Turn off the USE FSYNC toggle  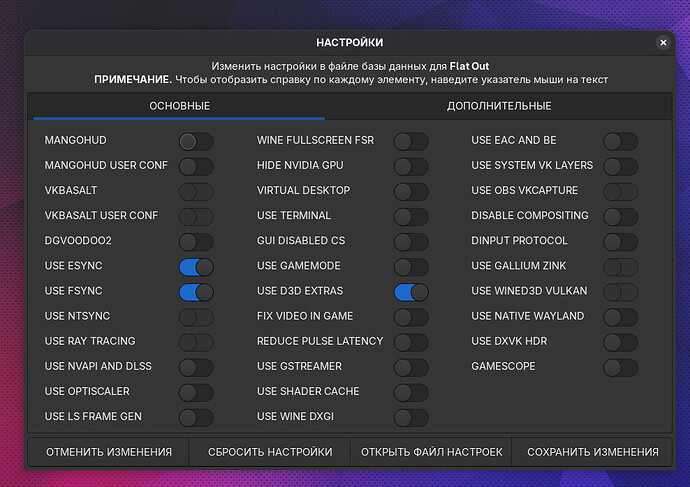click(x=196, y=291)
